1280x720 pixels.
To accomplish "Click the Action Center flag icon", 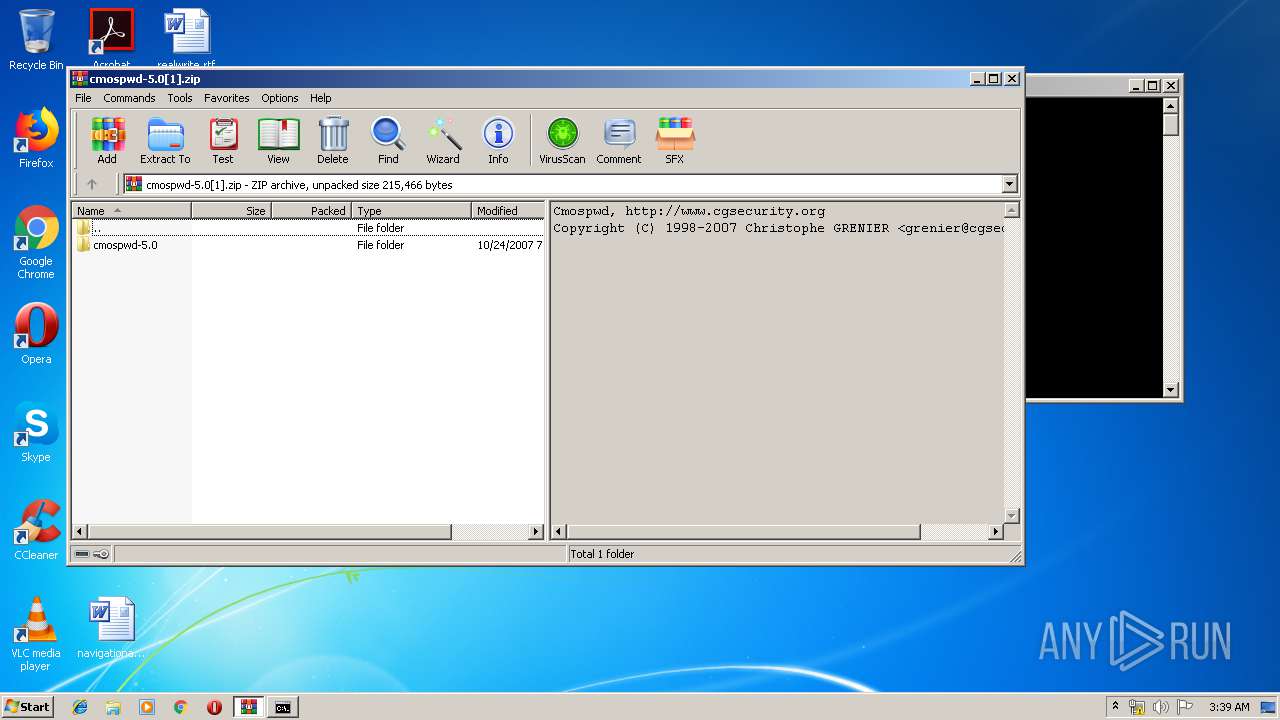I will click(x=1184, y=707).
